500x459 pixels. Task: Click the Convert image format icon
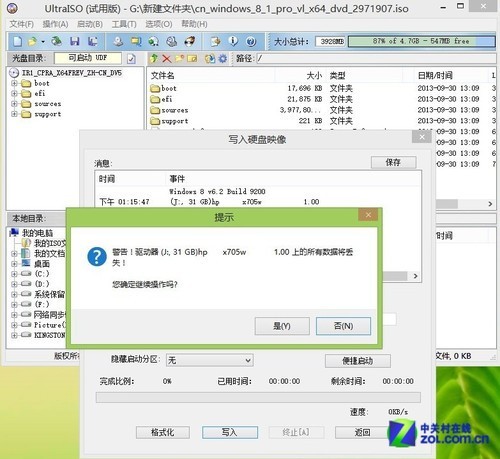click(x=136, y=41)
